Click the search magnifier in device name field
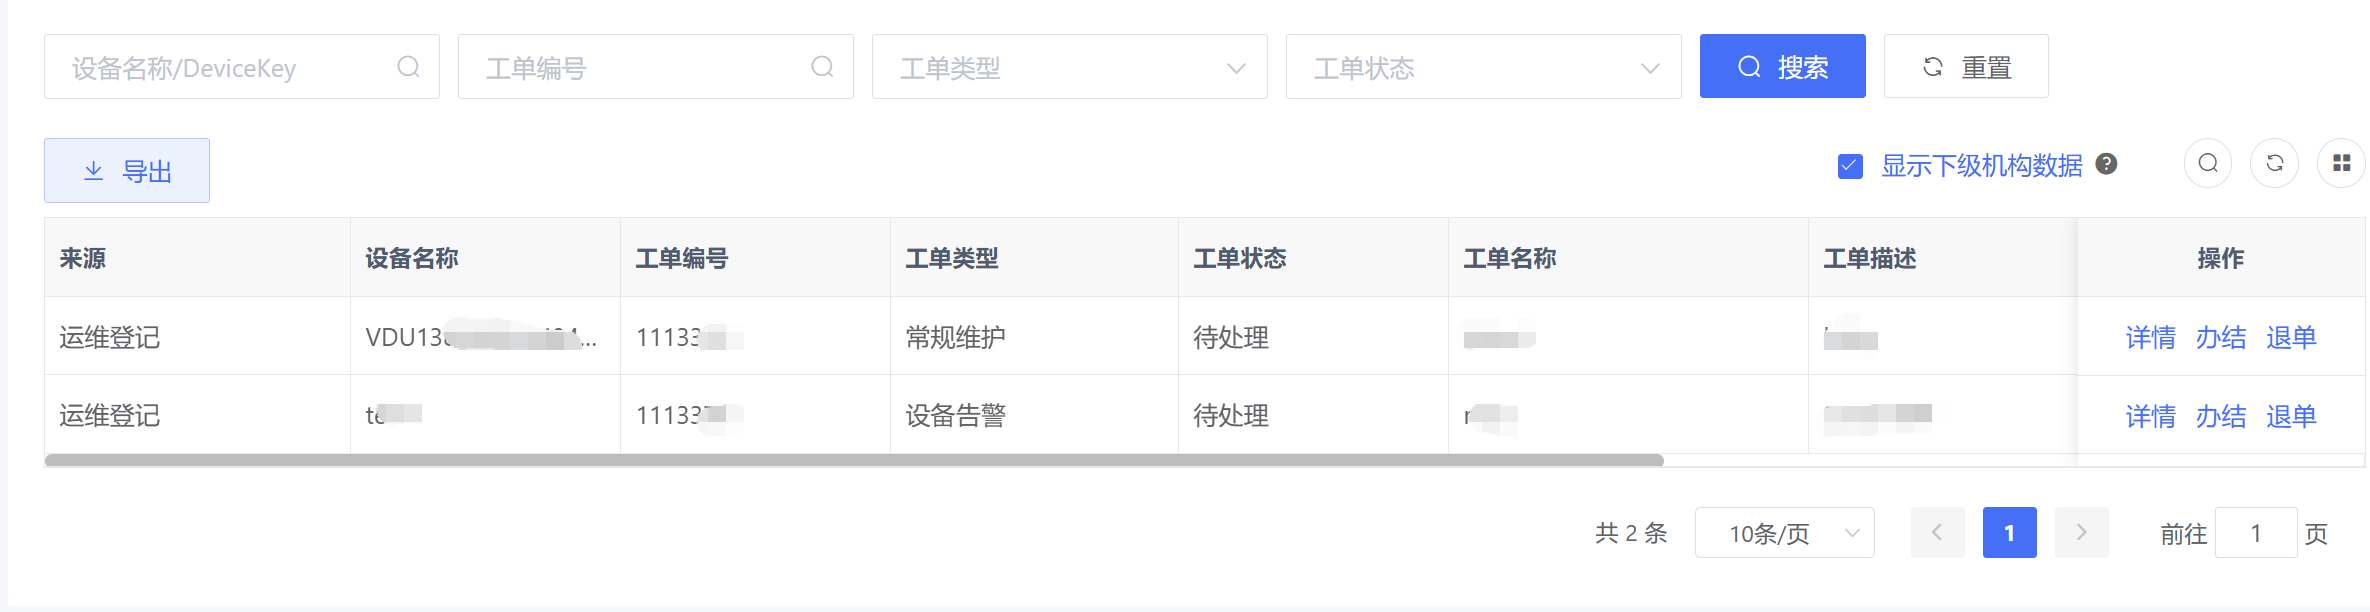 pos(408,67)
